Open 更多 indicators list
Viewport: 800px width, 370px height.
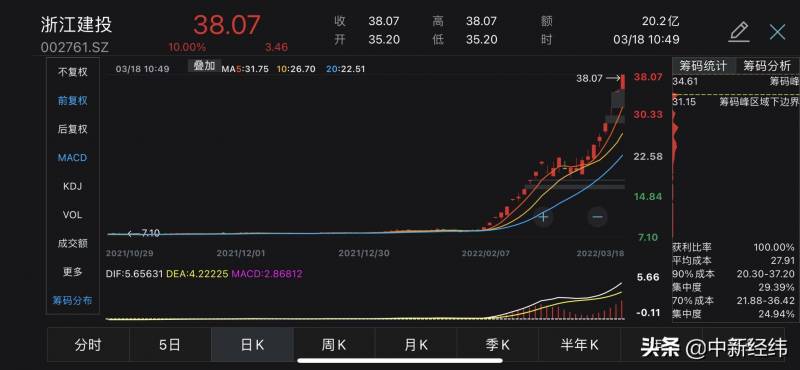click(72, 272)
